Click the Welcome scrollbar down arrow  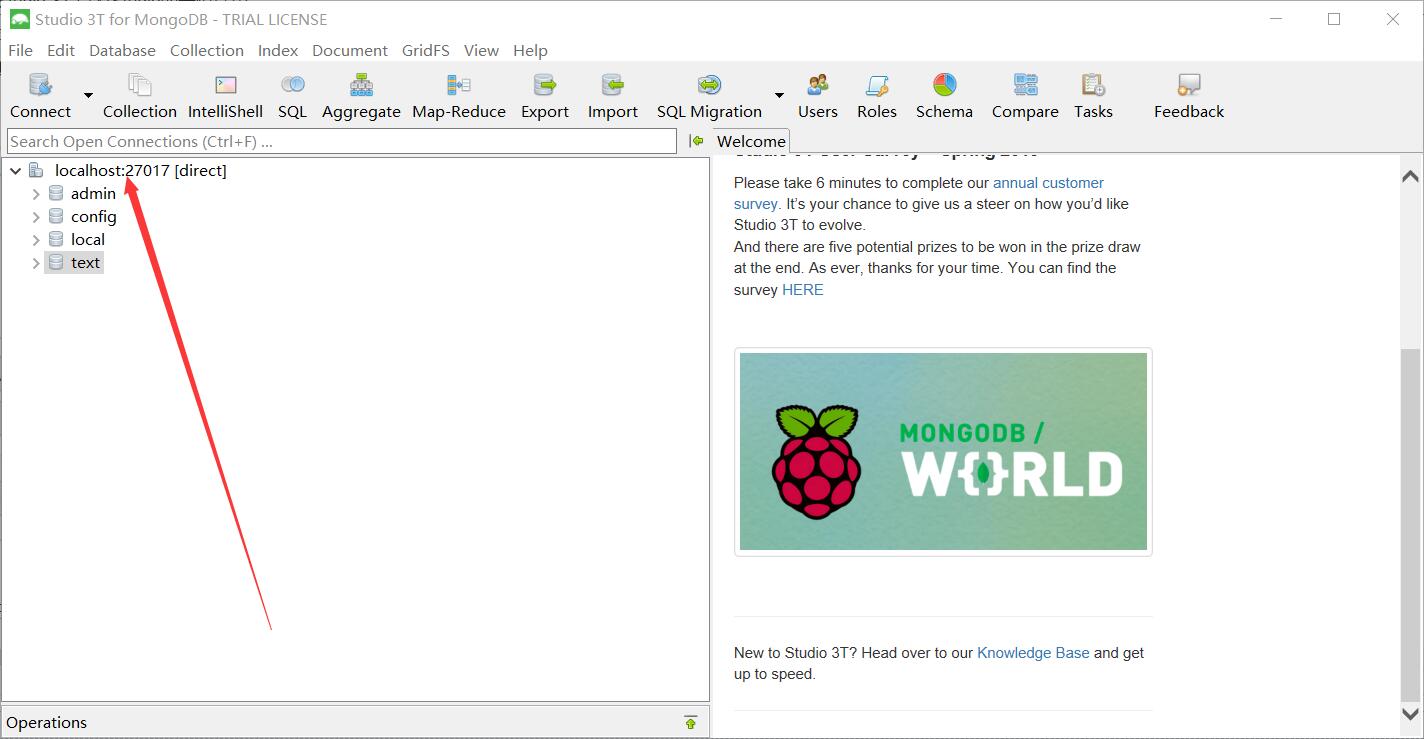[x=1410, y=714]
